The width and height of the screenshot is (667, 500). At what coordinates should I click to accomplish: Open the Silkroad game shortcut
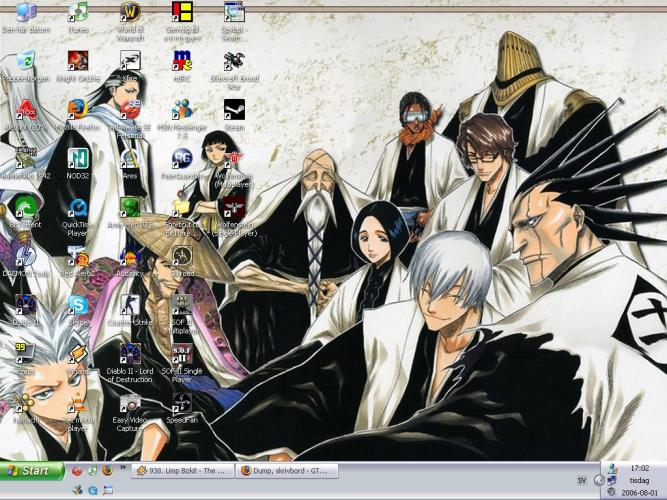coord(182,261)
